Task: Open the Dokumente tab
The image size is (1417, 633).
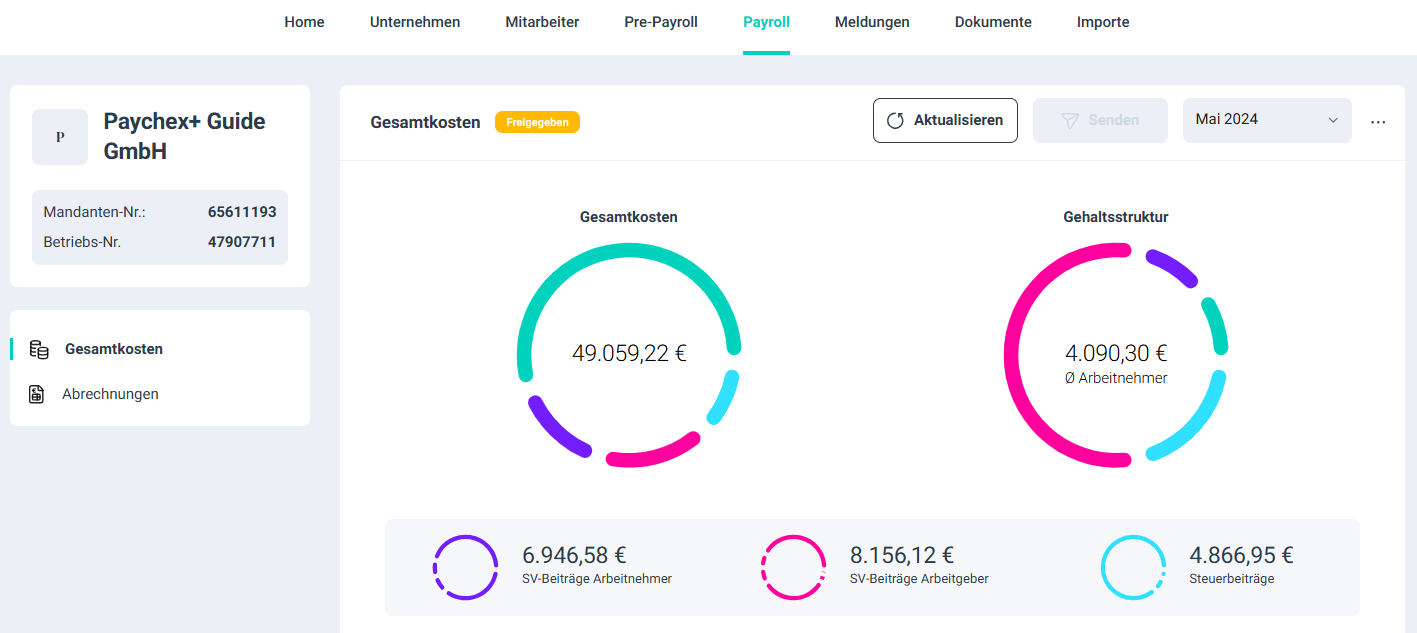Action: (993, 22)
